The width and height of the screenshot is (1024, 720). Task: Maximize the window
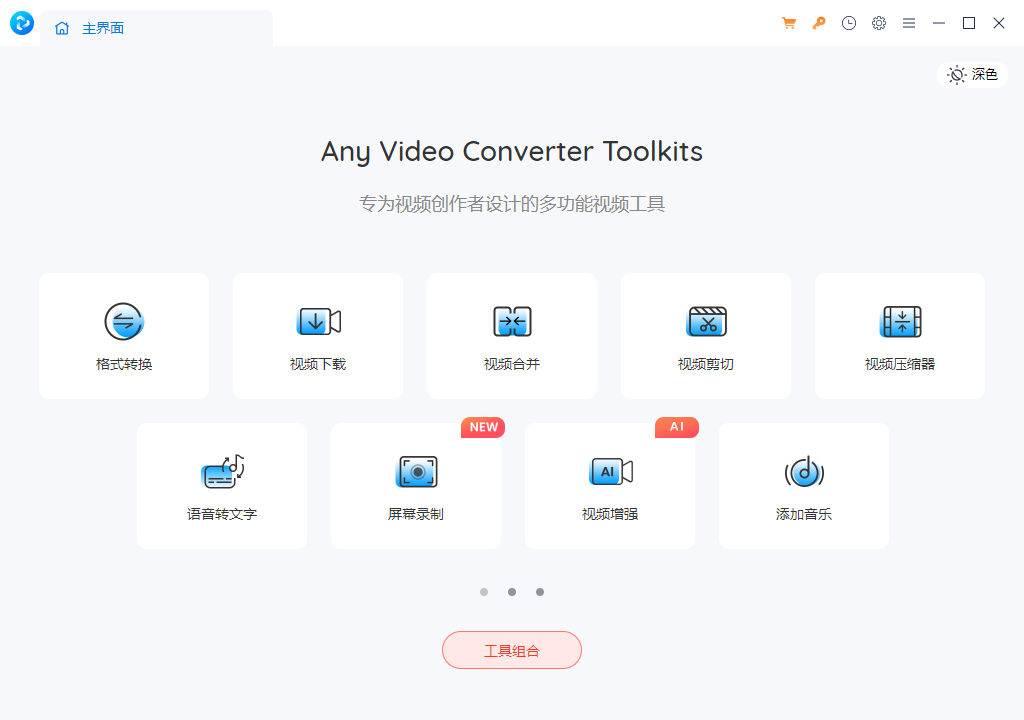coord(969,24)
